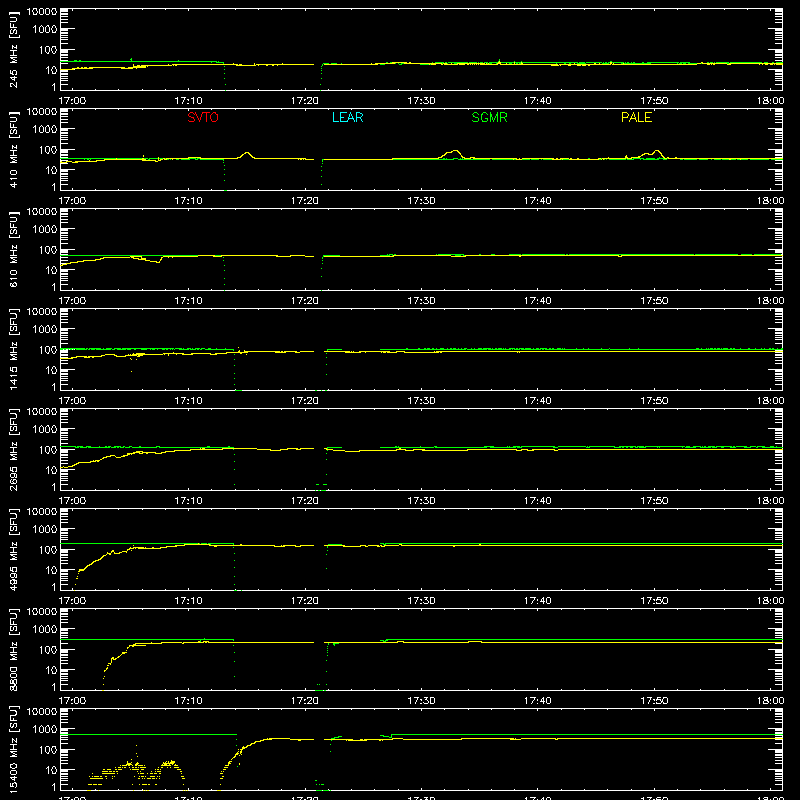Click the 100 tick label on the 2695 MHz panel

pyautogui.click(x=48, y=449)
